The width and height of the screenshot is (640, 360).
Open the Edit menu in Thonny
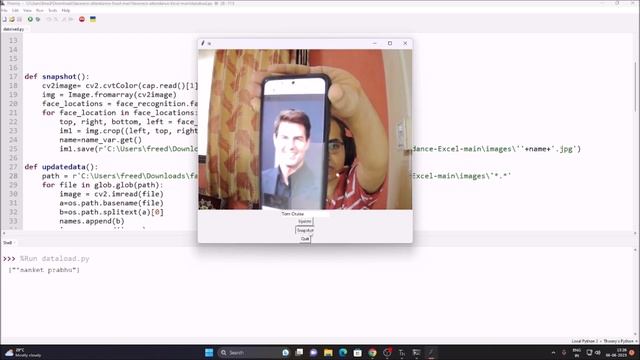pyautogui.click(x=15, y=10)
